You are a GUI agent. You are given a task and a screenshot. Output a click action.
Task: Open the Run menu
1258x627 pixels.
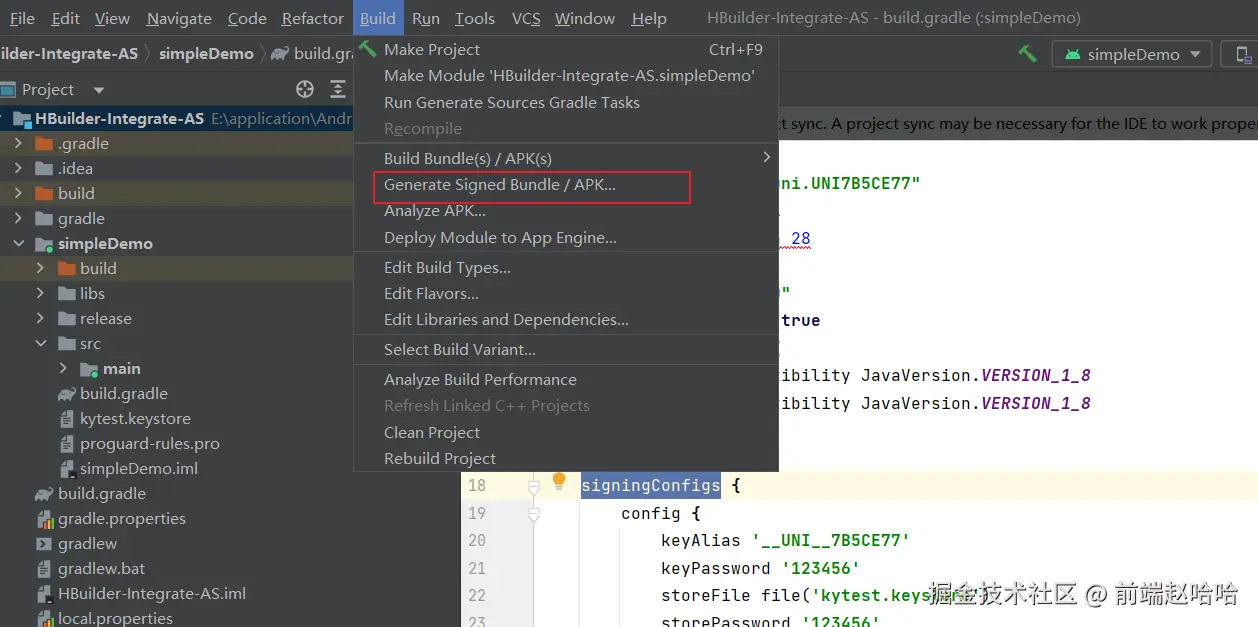tap(426, 18)
